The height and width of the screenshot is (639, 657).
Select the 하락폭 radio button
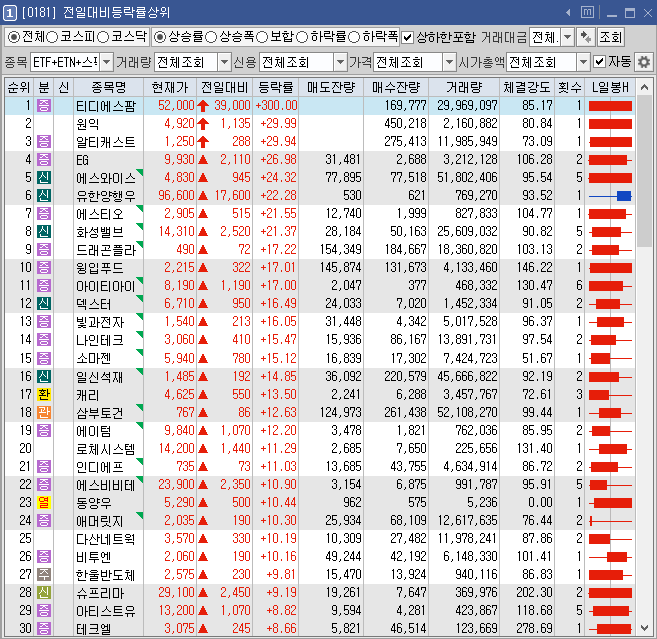click(354, 37)
